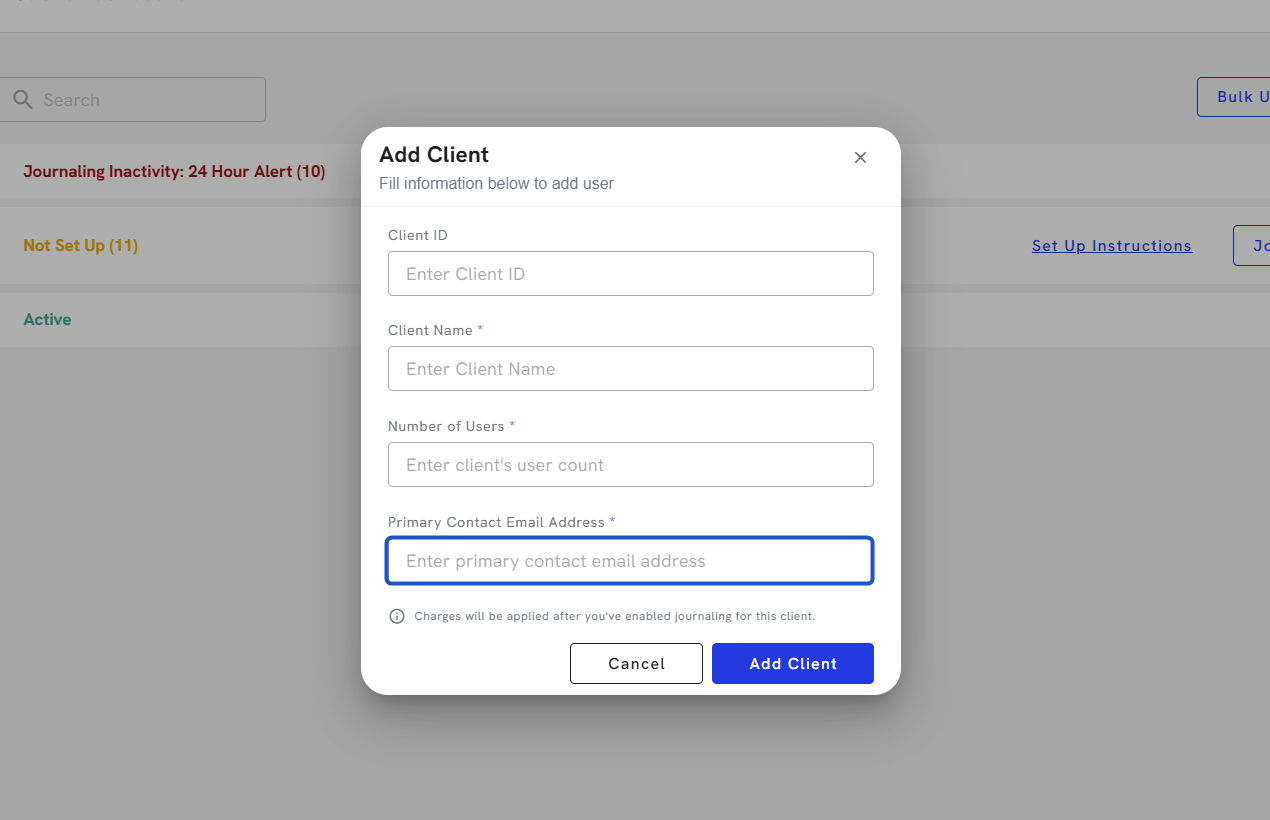Click the Enter Client Name field
This screenshot has width=1270, height=820.
(630, 369)
